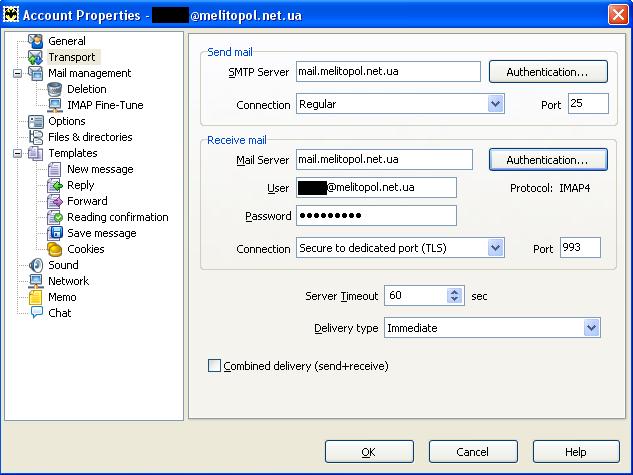Open the Send mail Connection dropdown
Image resolution: width=633 pixels, height=475 pixels.
click(495, 104)
